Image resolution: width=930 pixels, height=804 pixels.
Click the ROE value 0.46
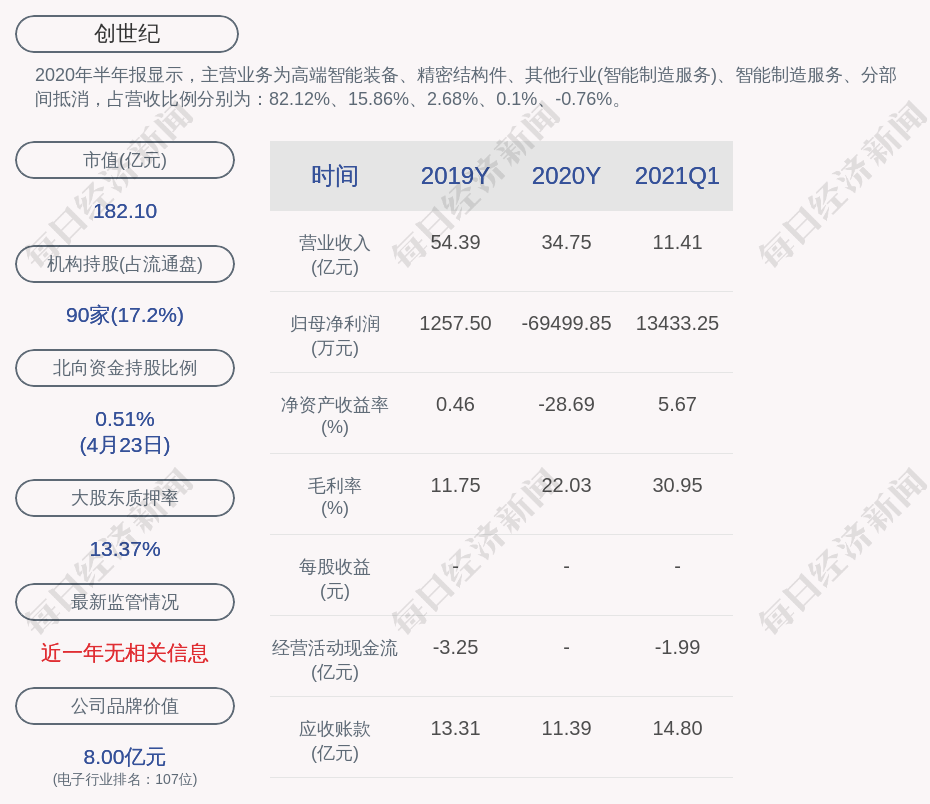pyautogui.click(x=455, y=404)
